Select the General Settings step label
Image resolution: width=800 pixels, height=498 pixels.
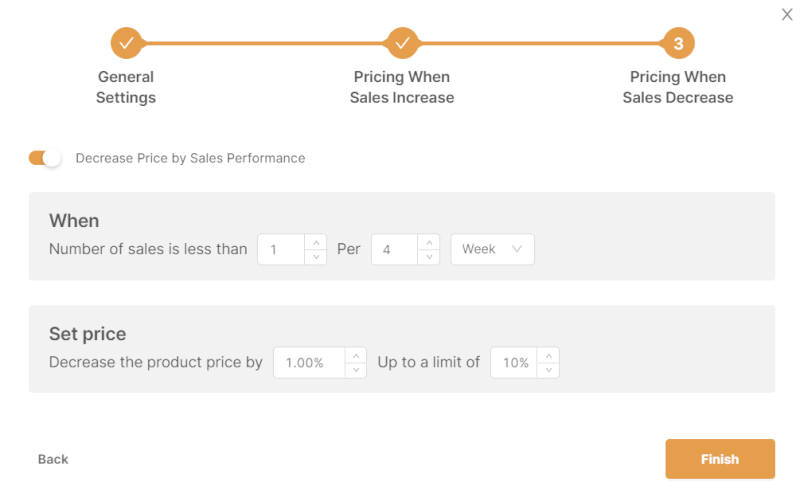(126, 87)
